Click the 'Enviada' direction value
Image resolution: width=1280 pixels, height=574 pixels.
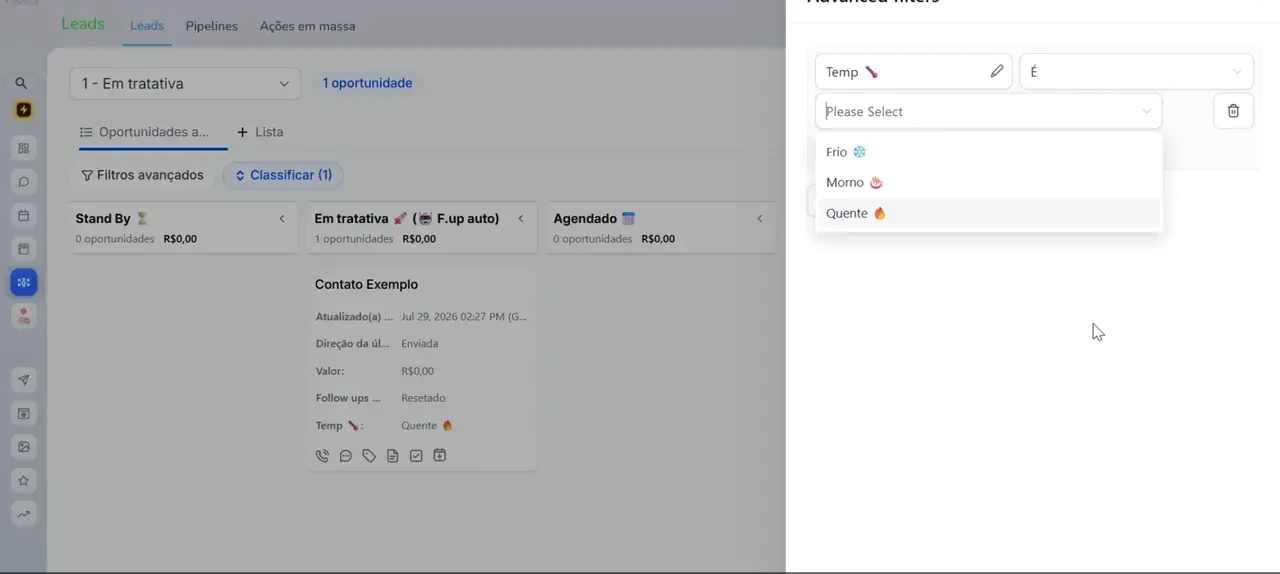420,344
